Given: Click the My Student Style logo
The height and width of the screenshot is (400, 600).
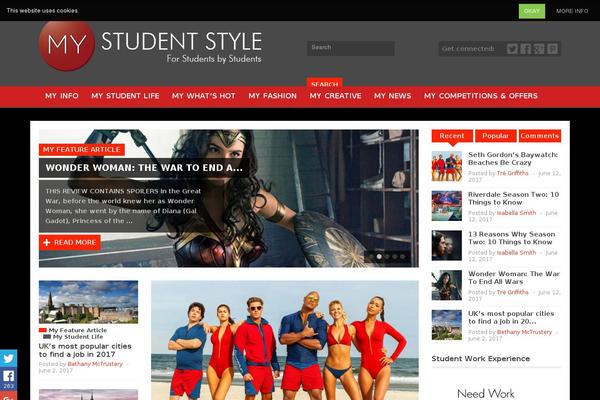Looking at the screenshot, I should coord(150,46).
